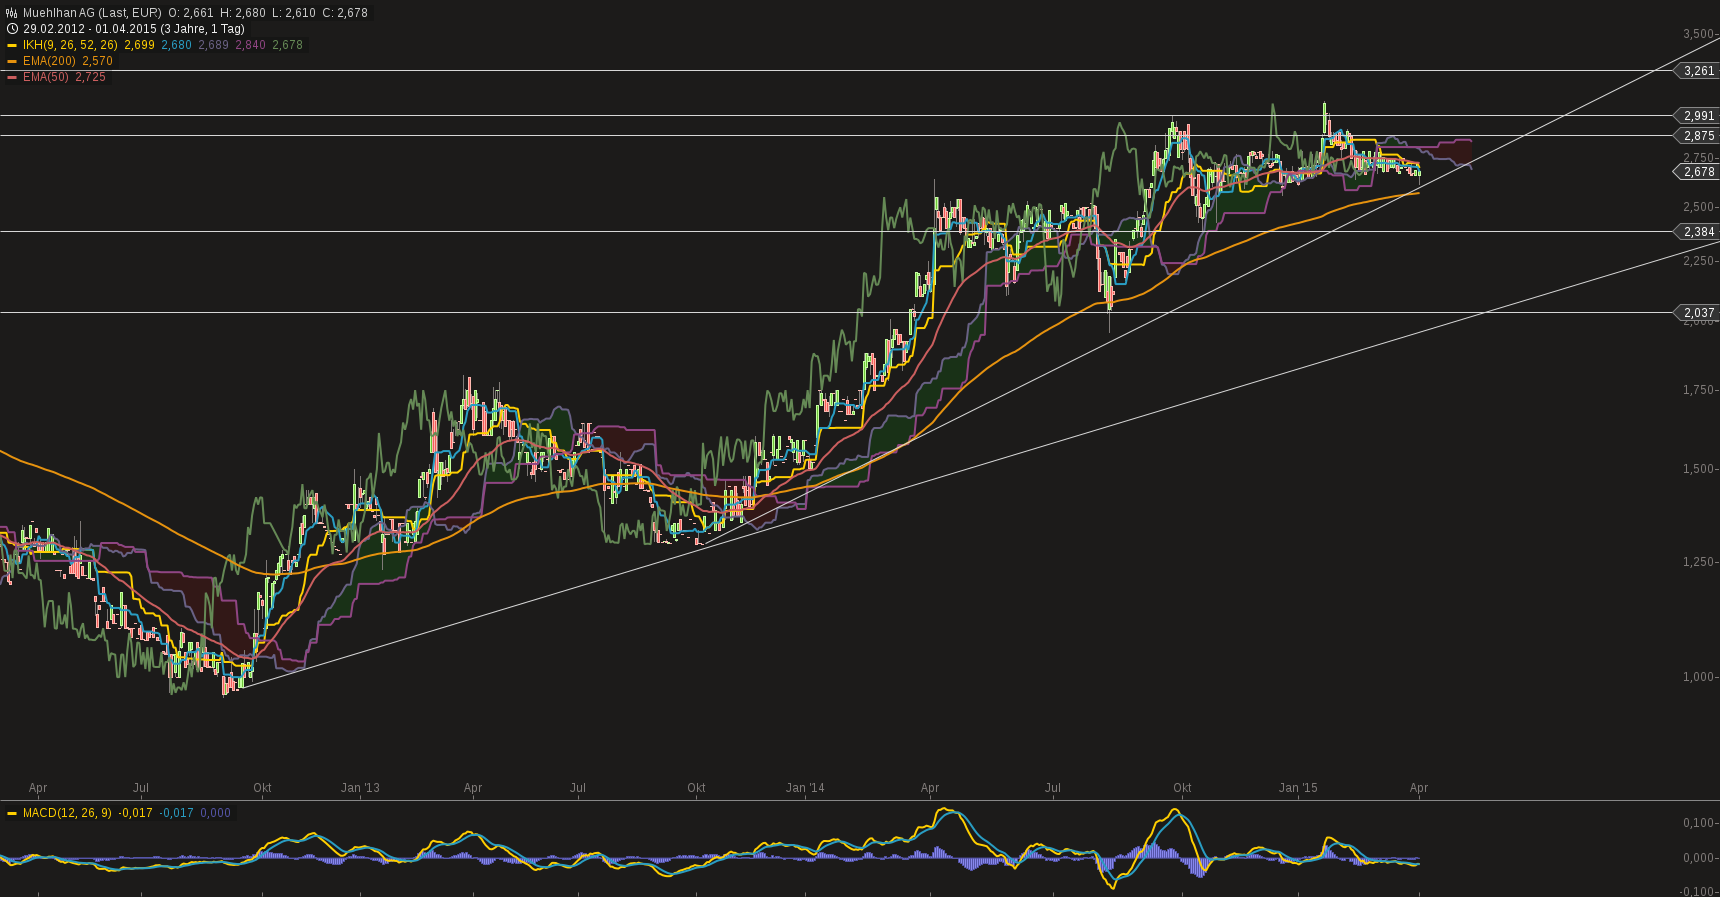This screenshot has width=1720, height=897.
Task: Click the clock icon beside the date range
Action: coord(12,29)
